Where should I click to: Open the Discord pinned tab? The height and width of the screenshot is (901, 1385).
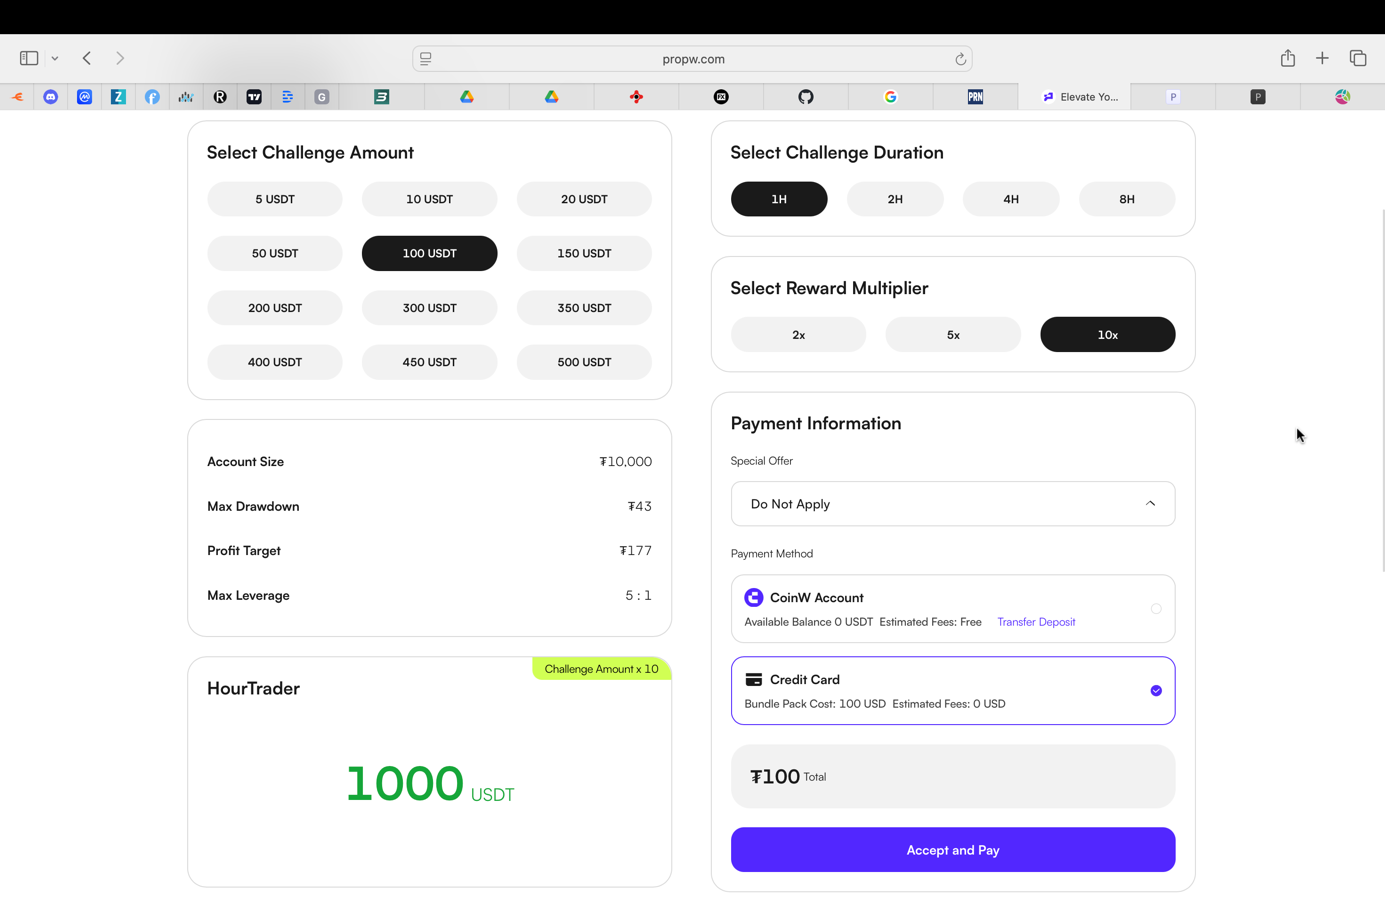tap(51, 97)
